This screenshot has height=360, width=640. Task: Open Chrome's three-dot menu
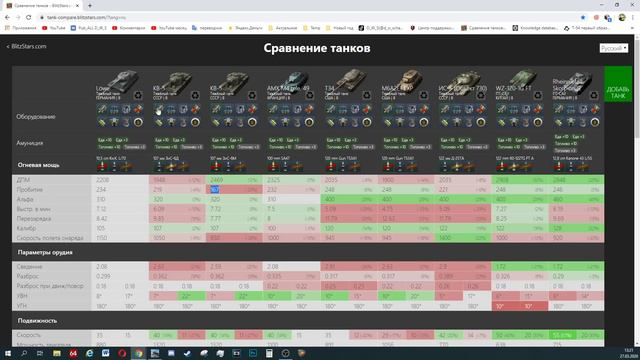[633, 18]
